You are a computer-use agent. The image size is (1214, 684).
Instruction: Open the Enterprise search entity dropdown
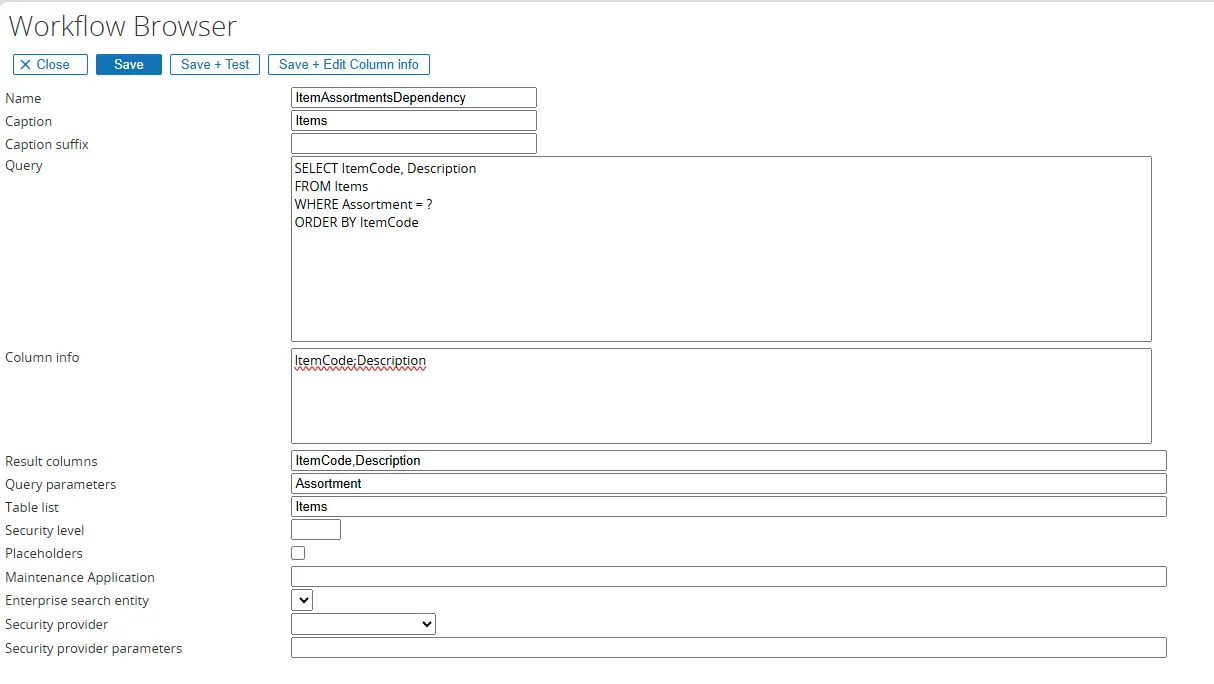tap(302, 600)
